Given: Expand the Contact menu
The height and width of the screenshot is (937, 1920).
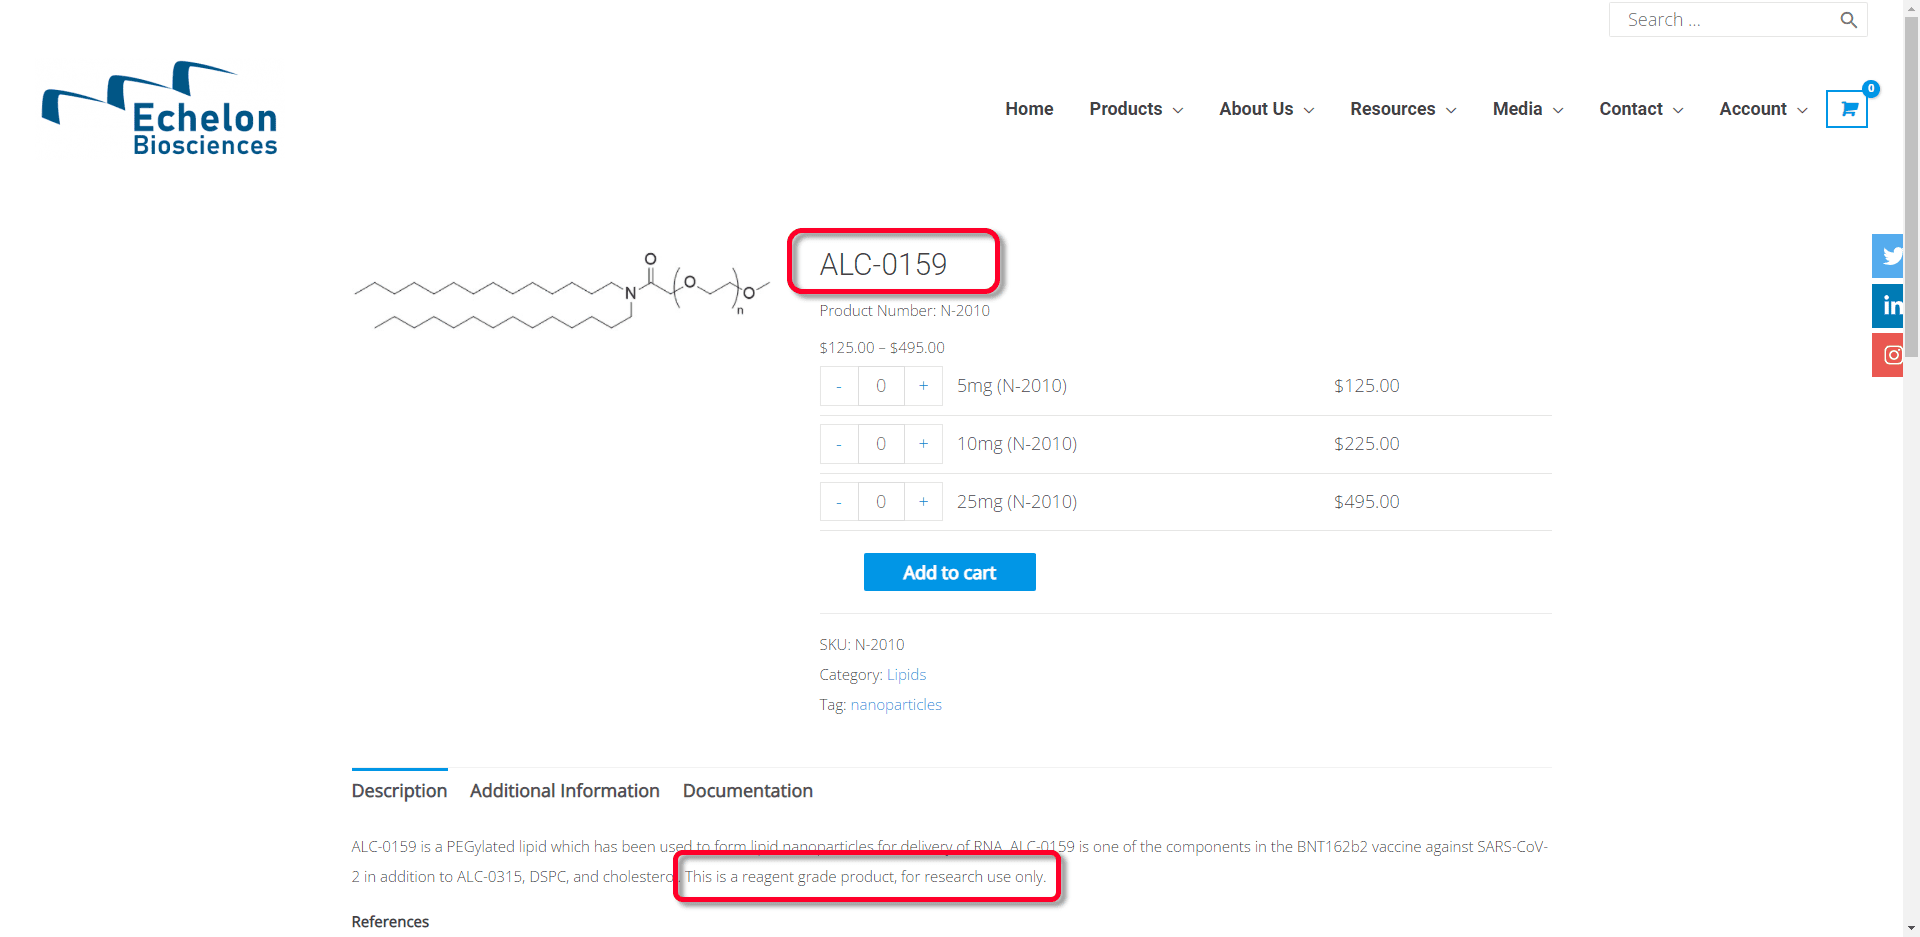Looking at the screenshot, I should click(1641, 109).
